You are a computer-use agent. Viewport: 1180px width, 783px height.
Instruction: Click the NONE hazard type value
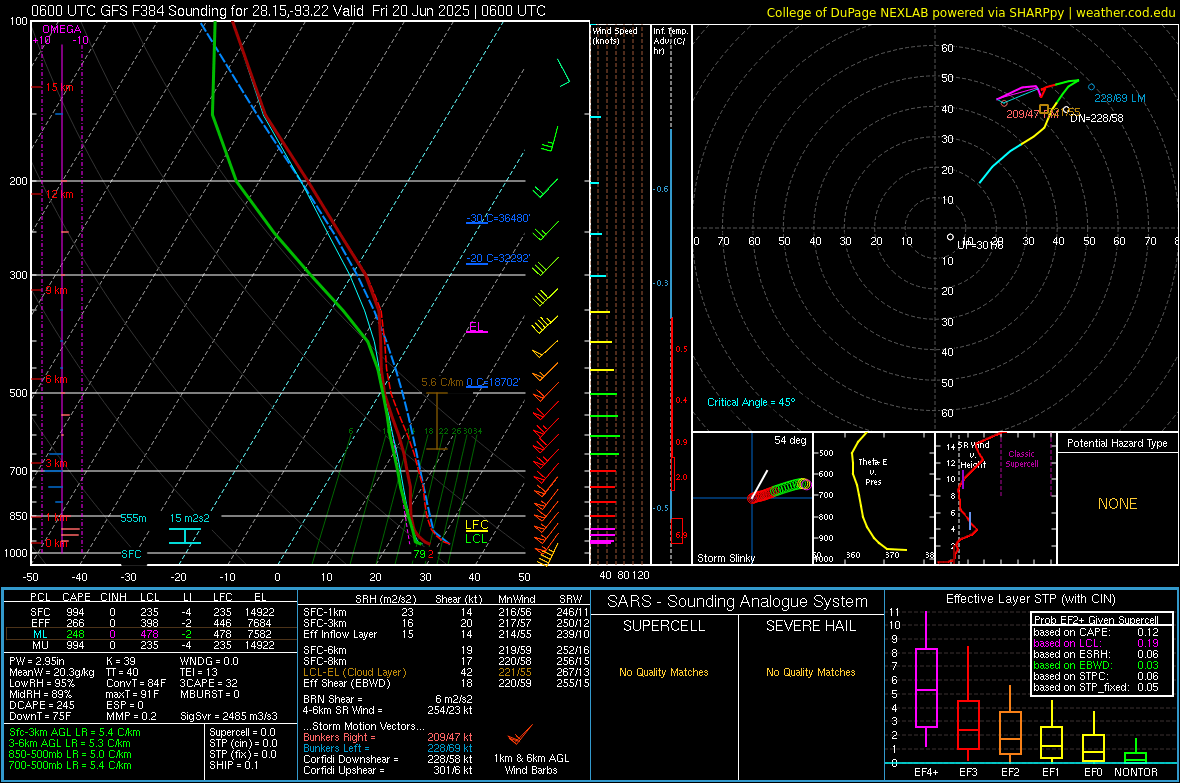coord(1117,504)
